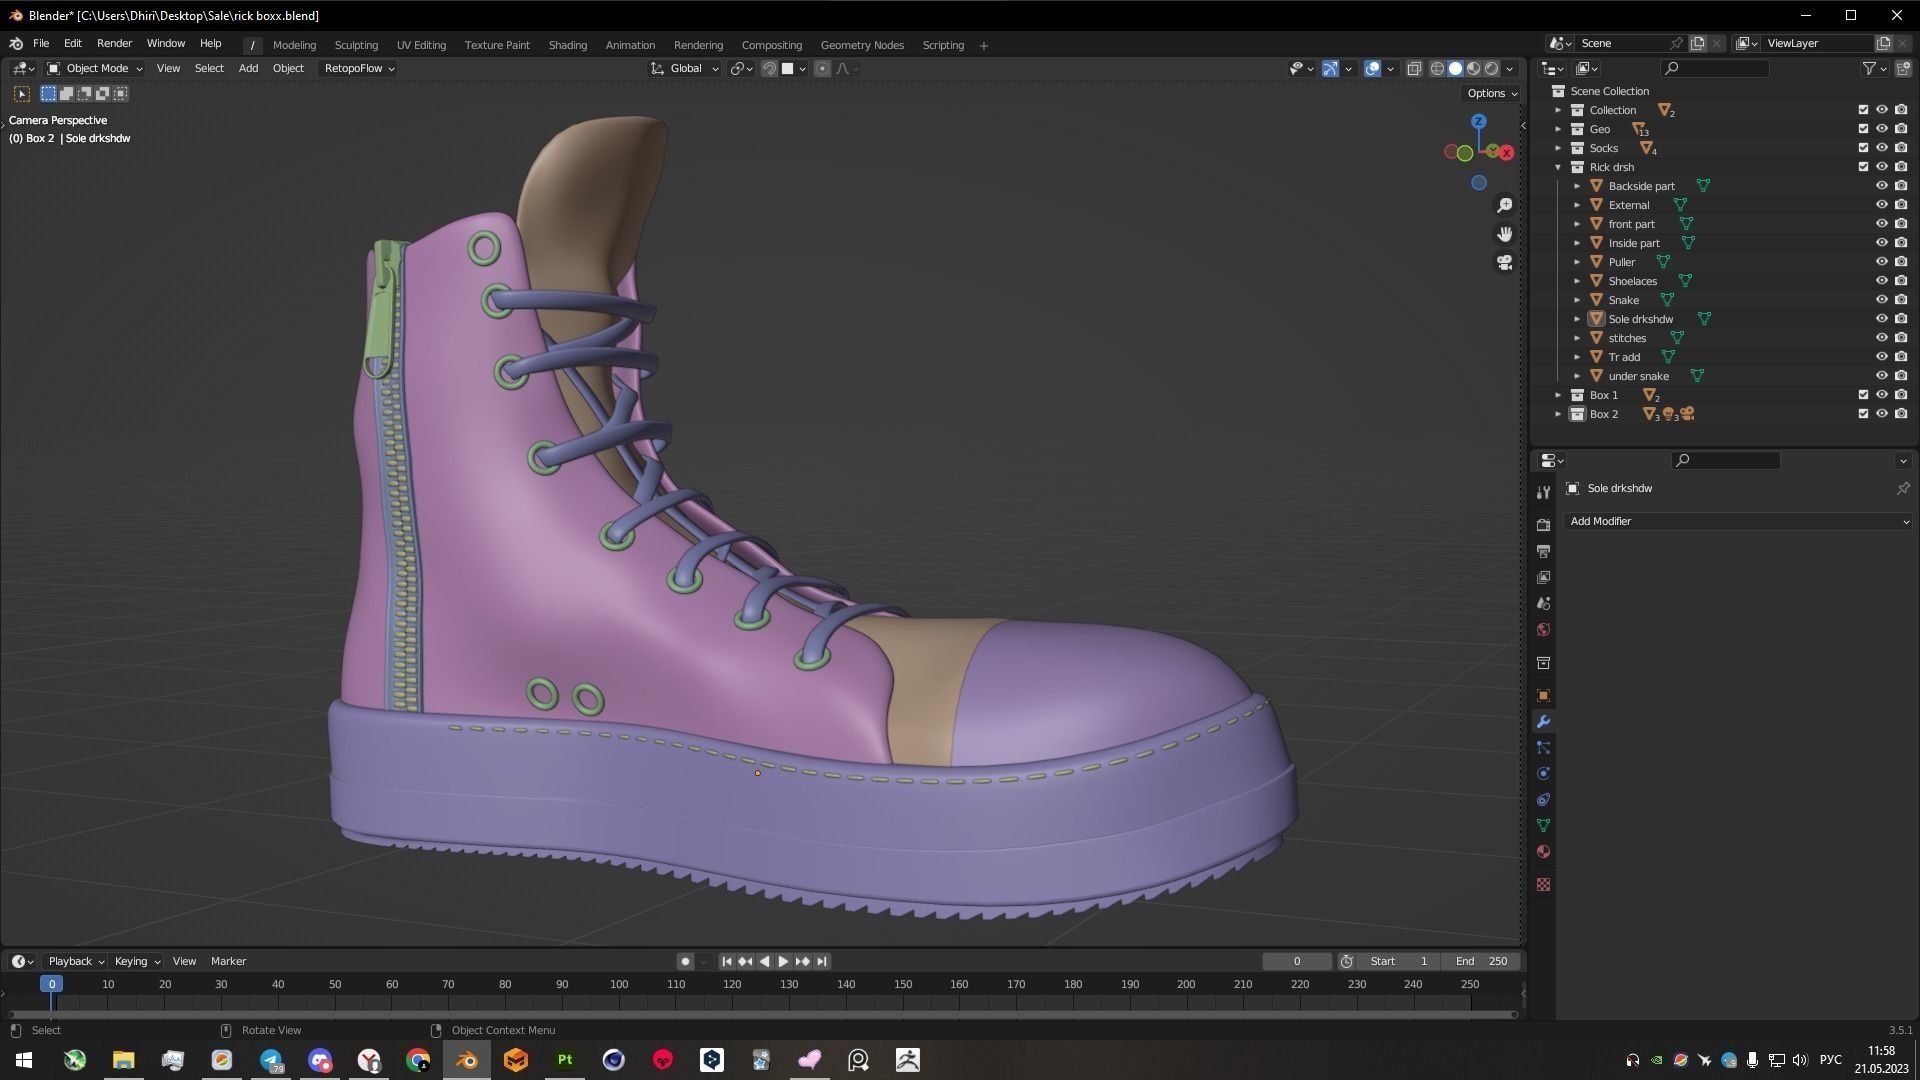Open the Object Constraints properties icon
This screenshot has height=1080, width=1920.
(1543, 800)
